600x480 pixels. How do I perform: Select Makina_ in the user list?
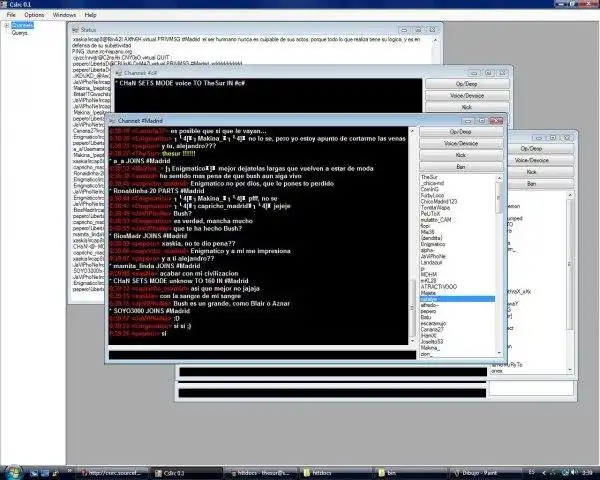click(x=430, y=348)
